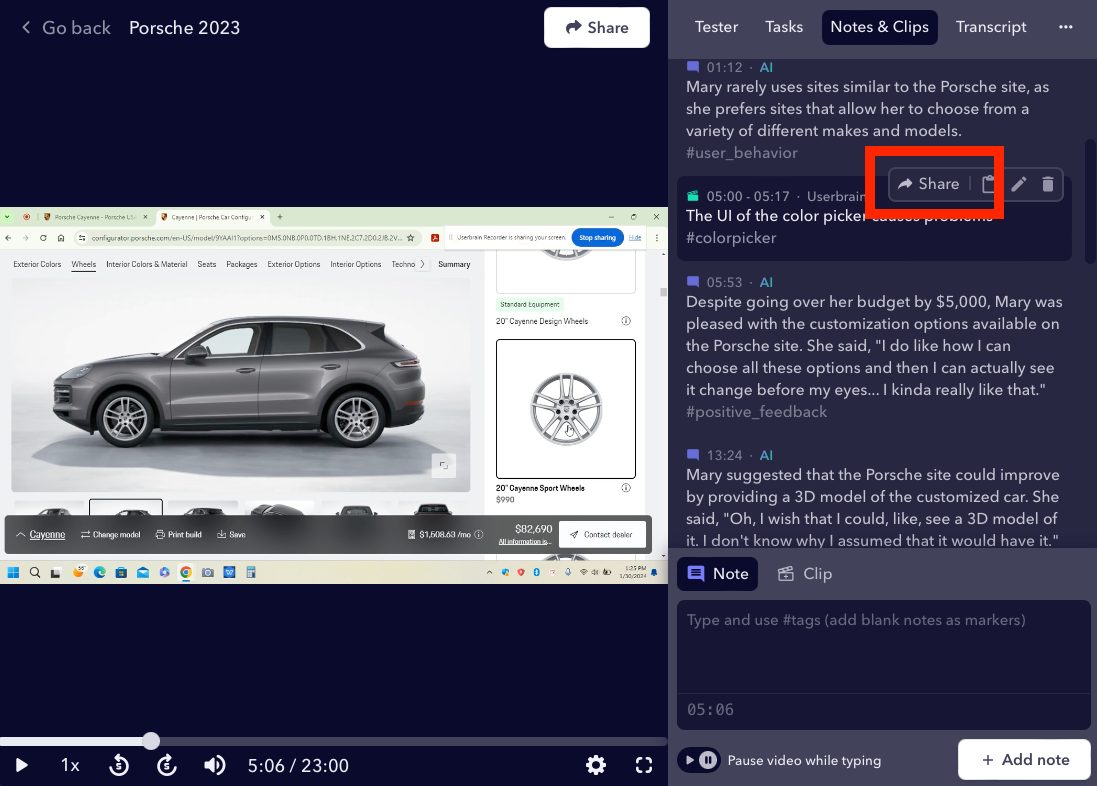Skip forward 5 seconds

coord(167,765)
